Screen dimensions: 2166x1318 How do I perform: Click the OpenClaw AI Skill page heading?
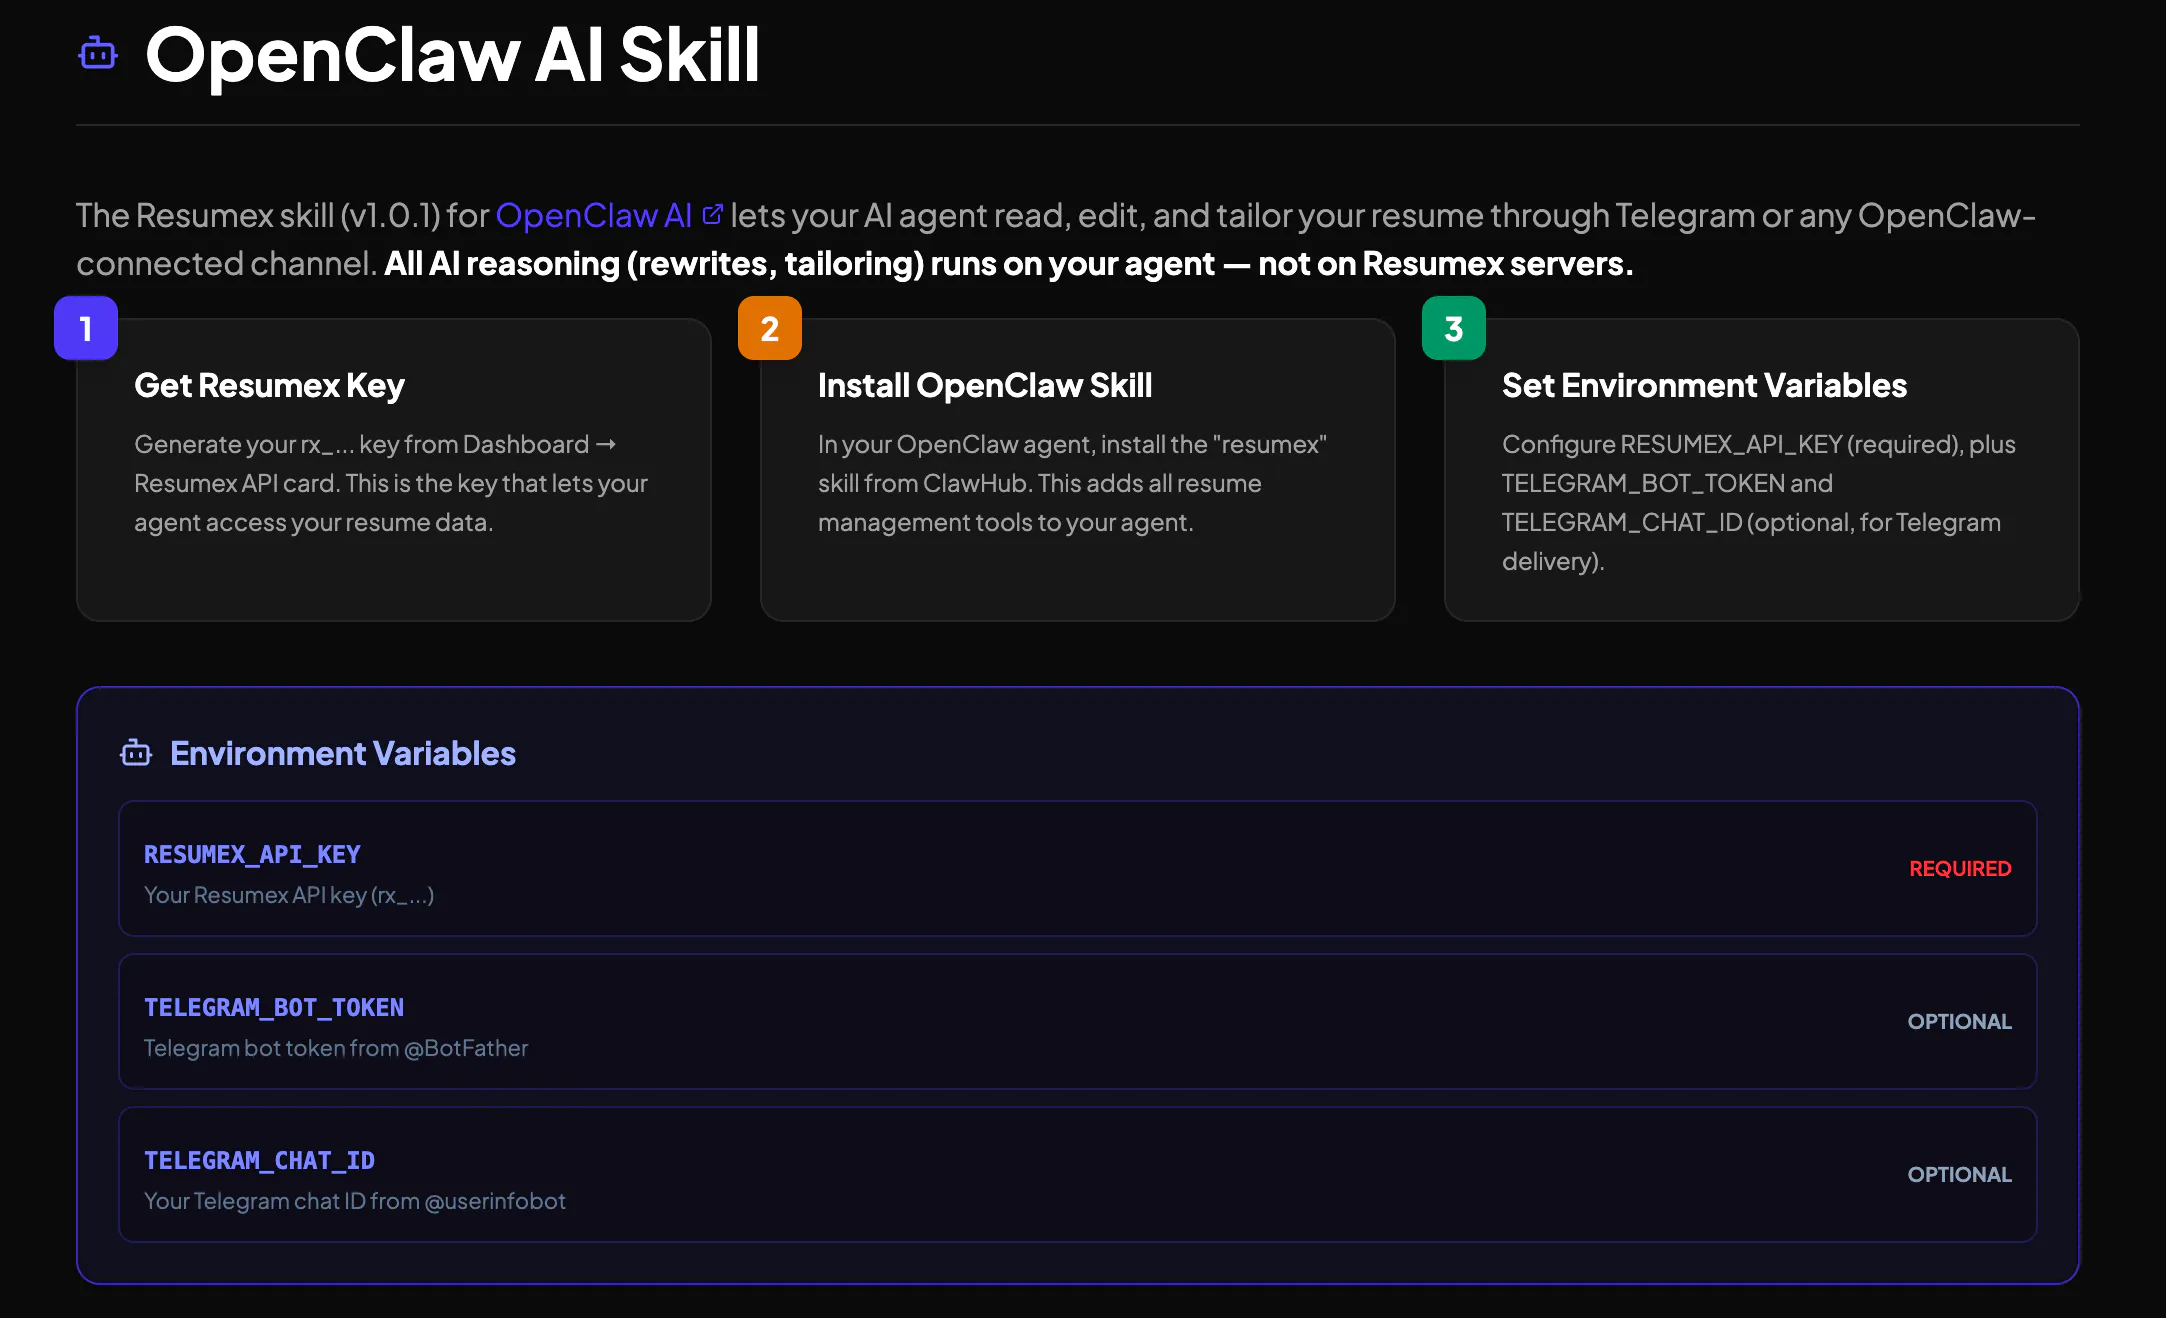click(453, 54)
